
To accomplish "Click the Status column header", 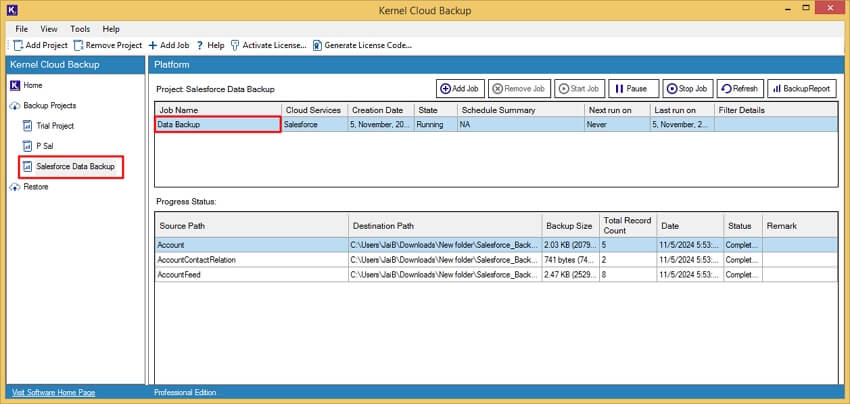I will pos(743,226).
